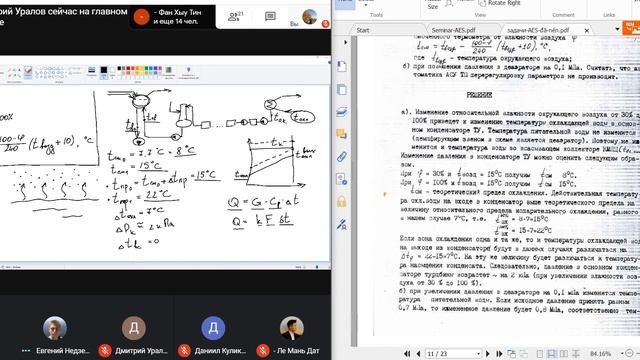
Task: Select facing pages view mode
Action: click(564, 353)
